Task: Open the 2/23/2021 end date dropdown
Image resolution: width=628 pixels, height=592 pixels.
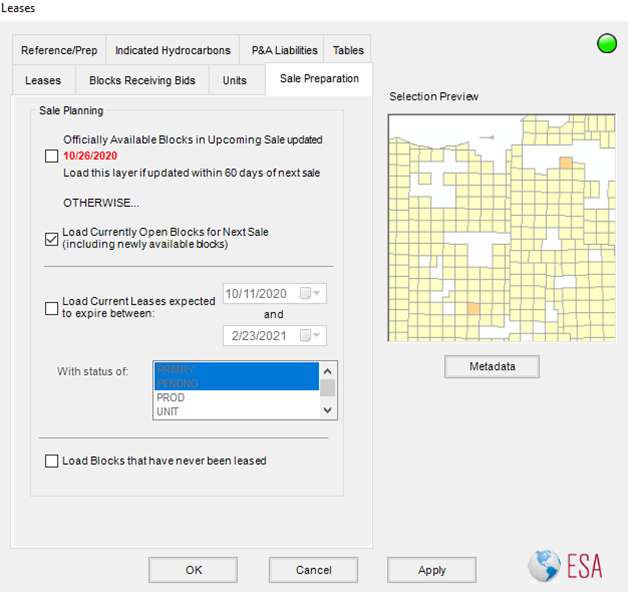Action: 316,336
